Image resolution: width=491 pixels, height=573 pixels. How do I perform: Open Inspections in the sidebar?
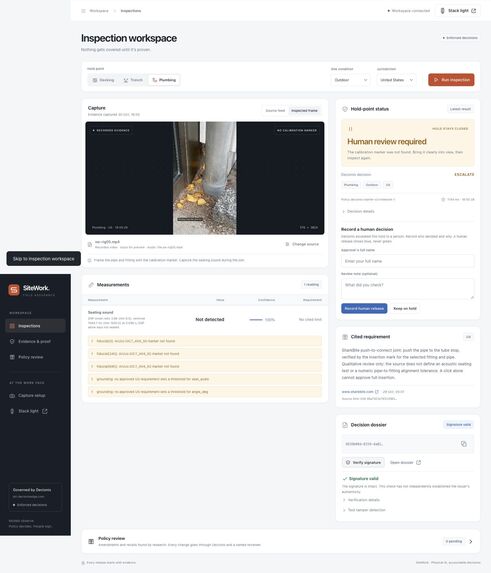click(35, 326)
